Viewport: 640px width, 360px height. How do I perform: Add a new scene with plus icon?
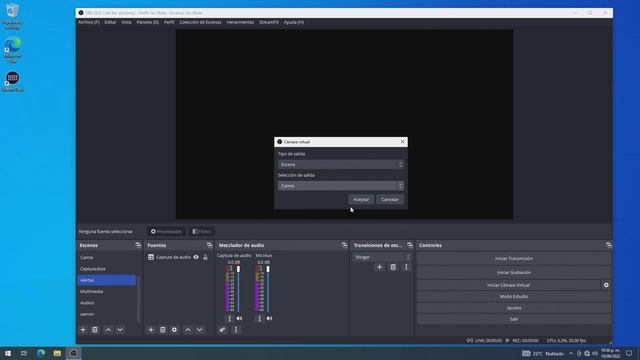tap(83, 330)
